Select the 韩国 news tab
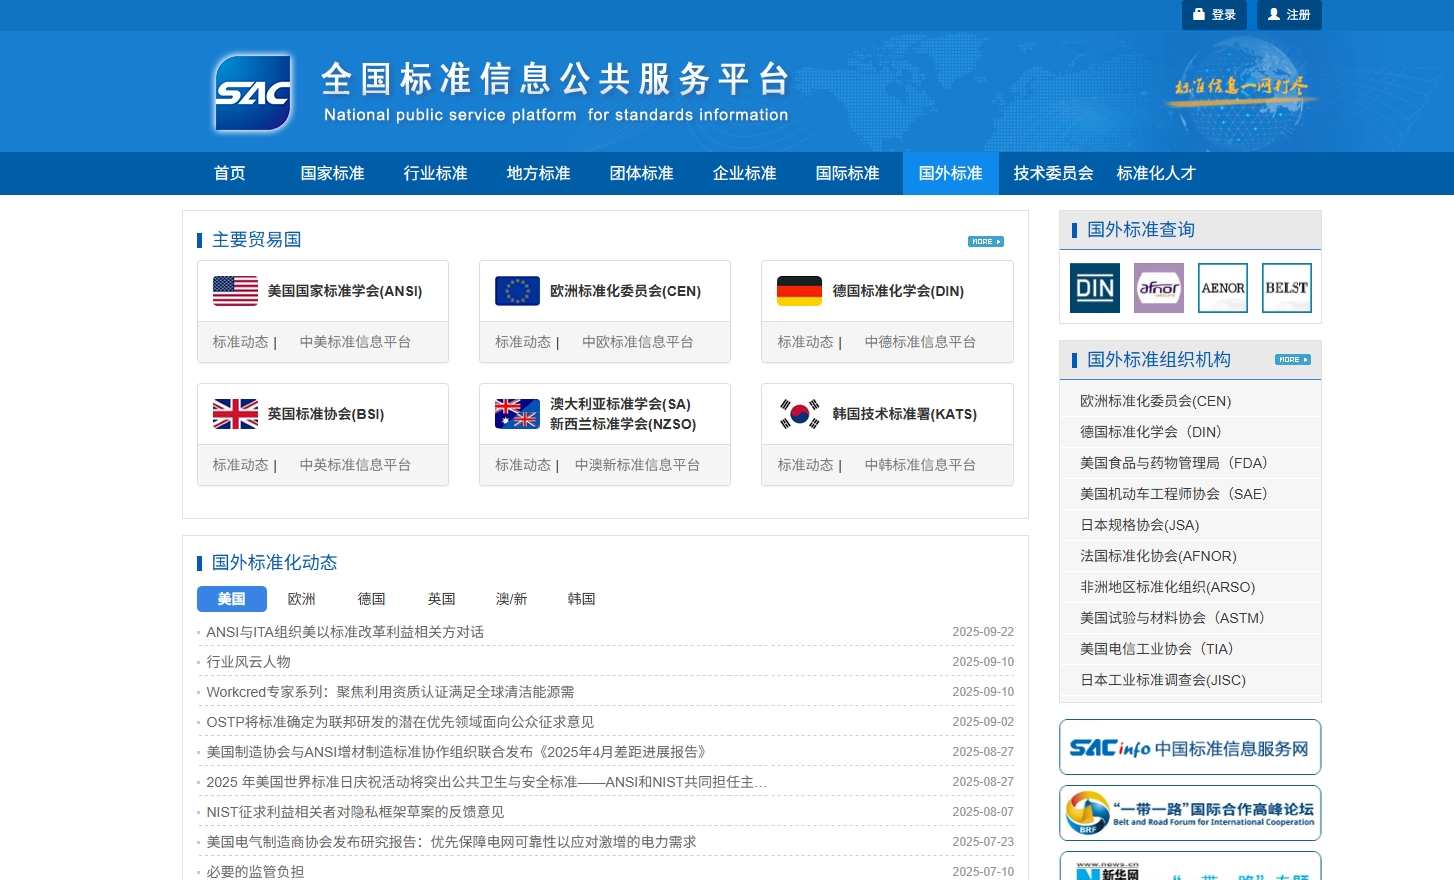The image size is (1454, 880). [x=581, y=599]
